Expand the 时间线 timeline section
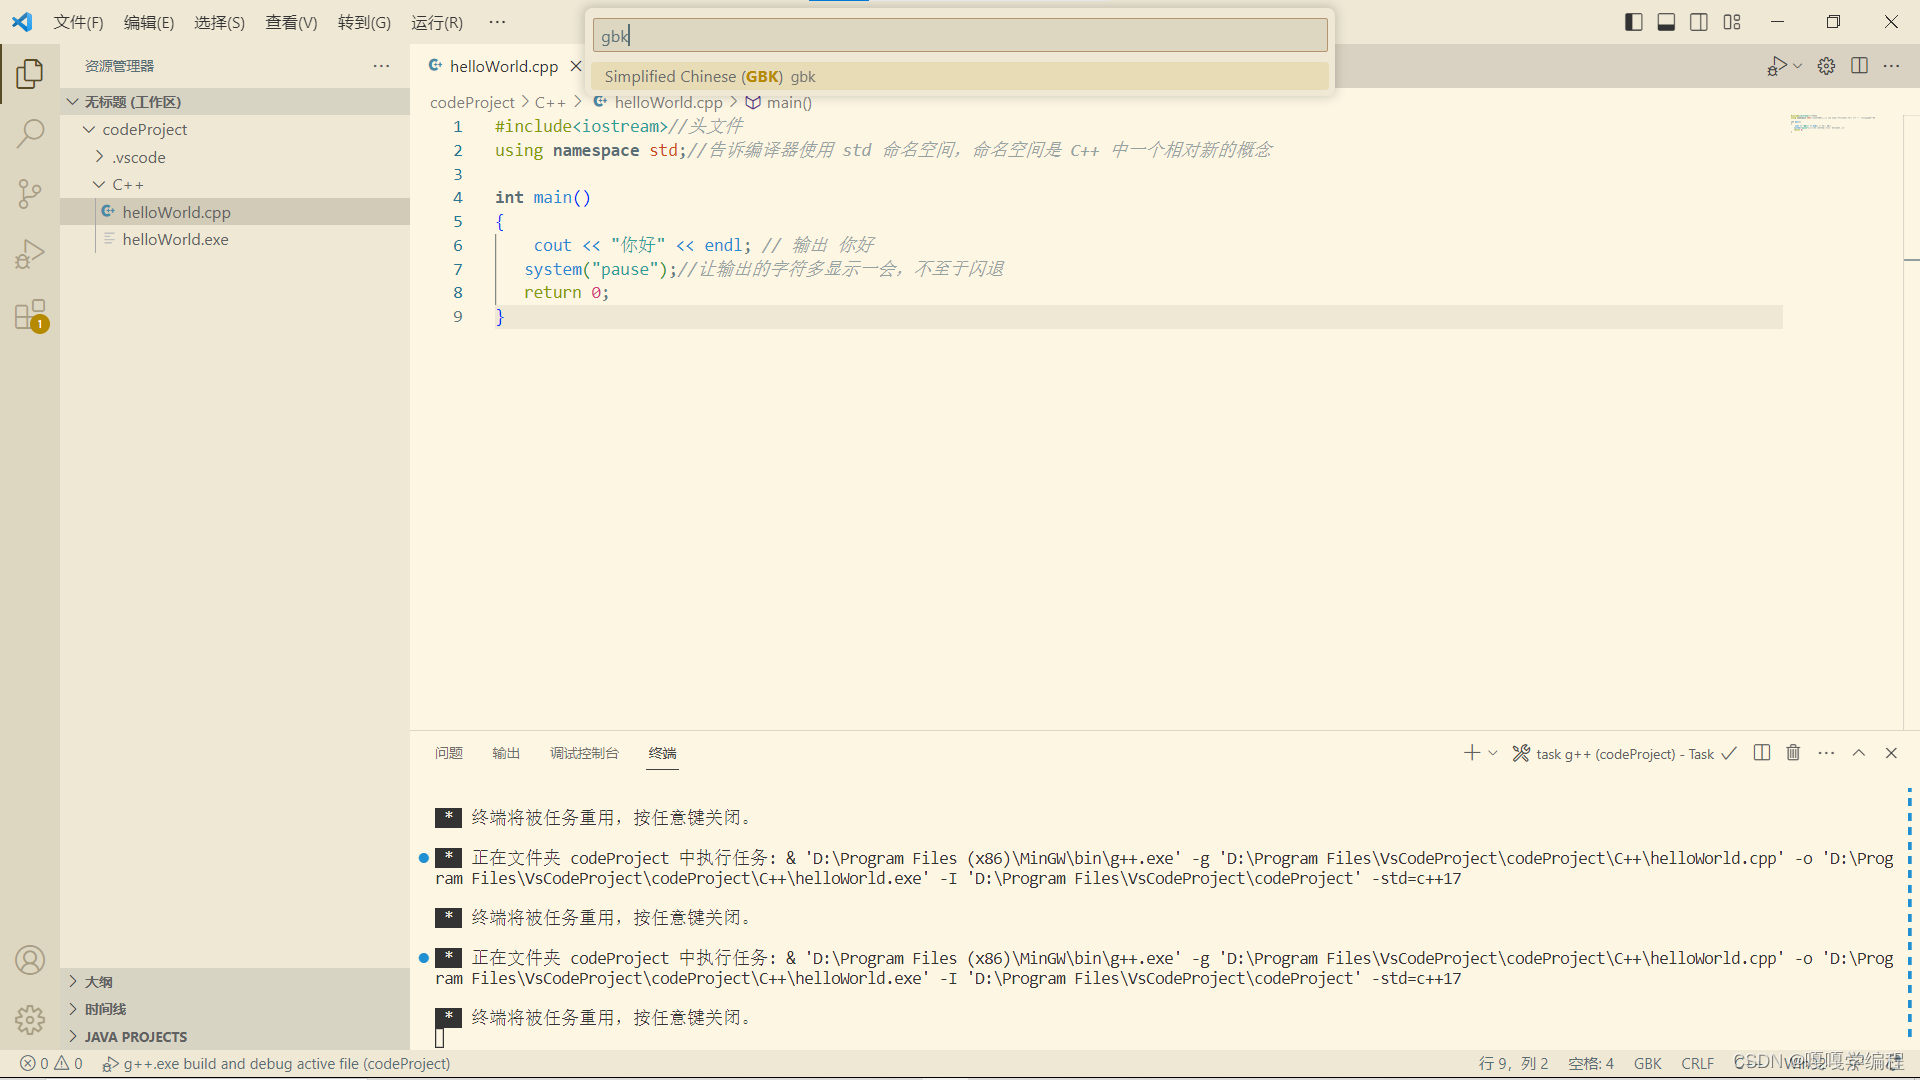The image size is (1920, 1080). coord(235,1009)
